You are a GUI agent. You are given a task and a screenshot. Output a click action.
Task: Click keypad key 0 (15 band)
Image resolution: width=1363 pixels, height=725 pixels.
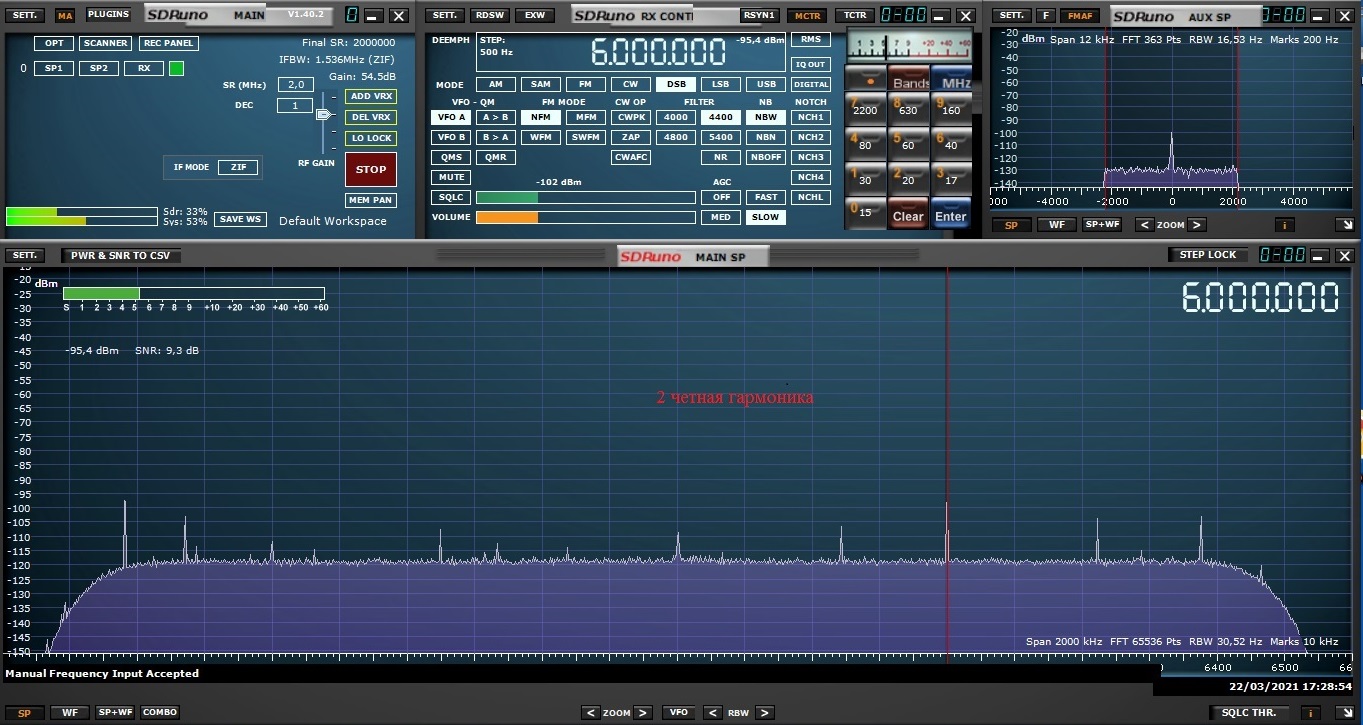point(866,212)
